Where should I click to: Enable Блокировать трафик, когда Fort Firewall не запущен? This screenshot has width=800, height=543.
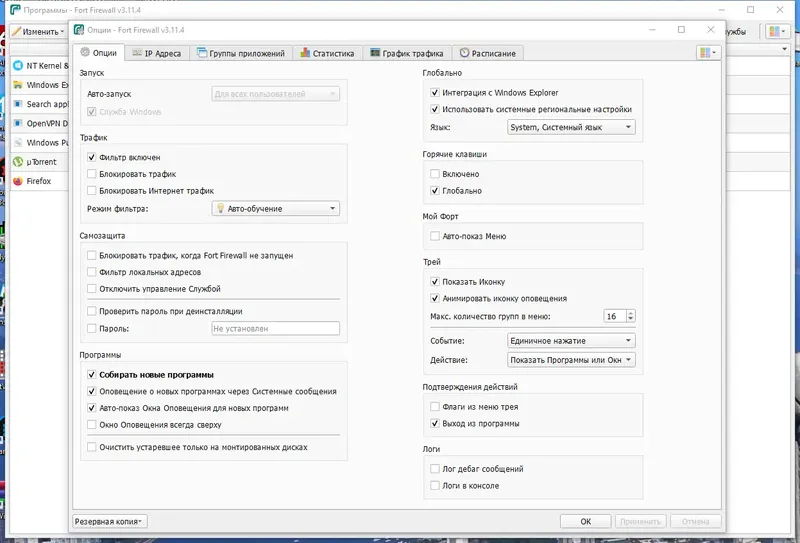pyautogui.click(x=92, y=256)
